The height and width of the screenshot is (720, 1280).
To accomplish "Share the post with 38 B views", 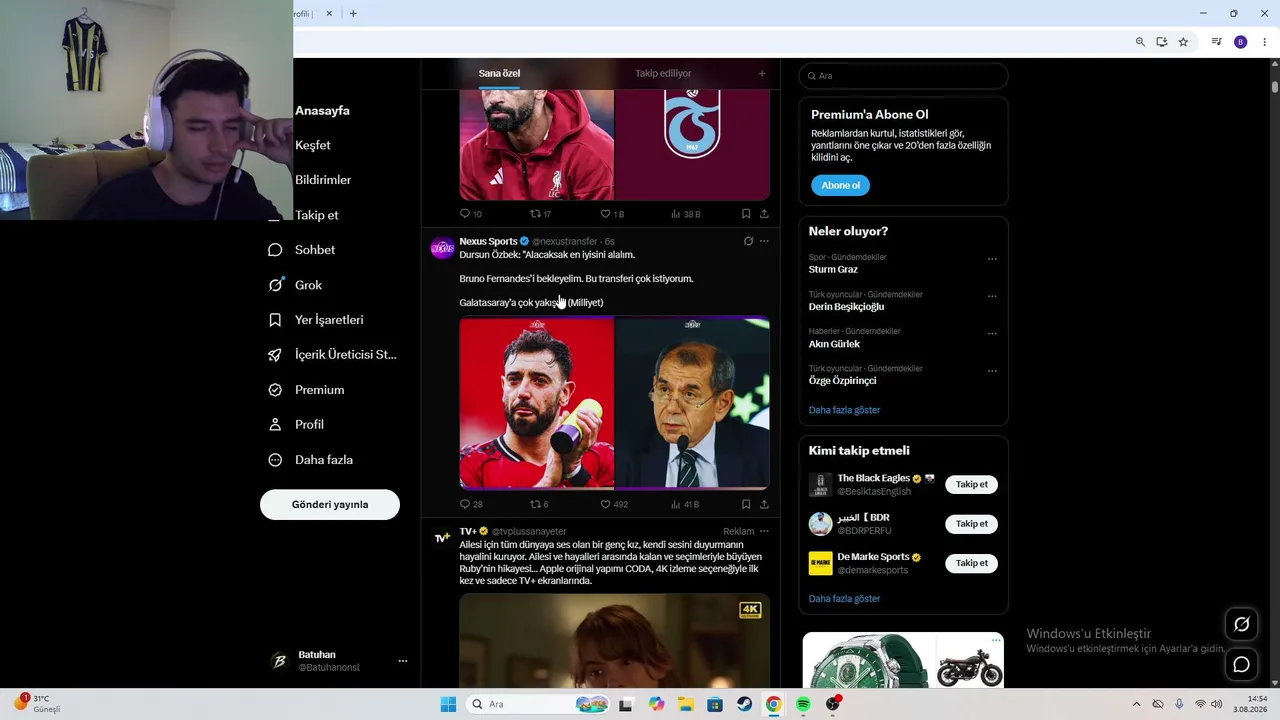I will [x=764, y=214].
